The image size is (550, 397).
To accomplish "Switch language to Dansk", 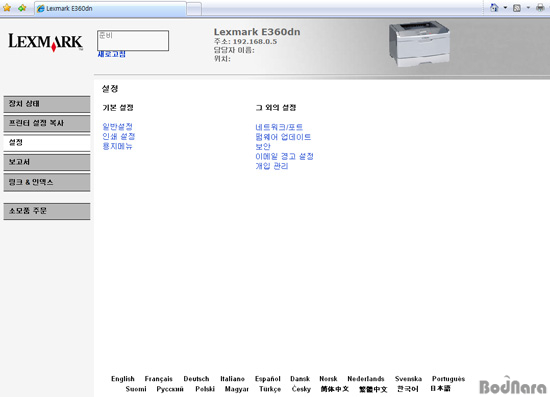I will tap(300, 379).
